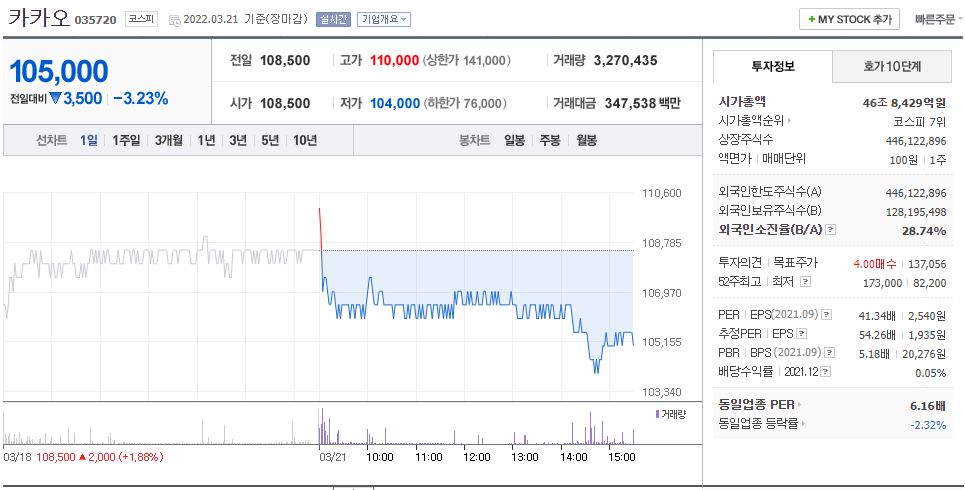Select the 1주일 line chart period

(x=126, y=140)
